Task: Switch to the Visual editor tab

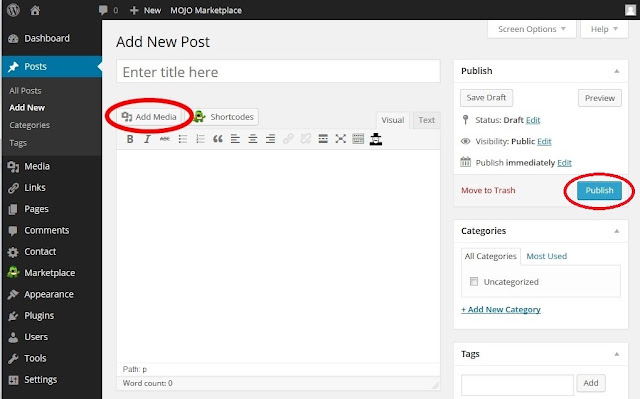Action: [x=393, y=120]
